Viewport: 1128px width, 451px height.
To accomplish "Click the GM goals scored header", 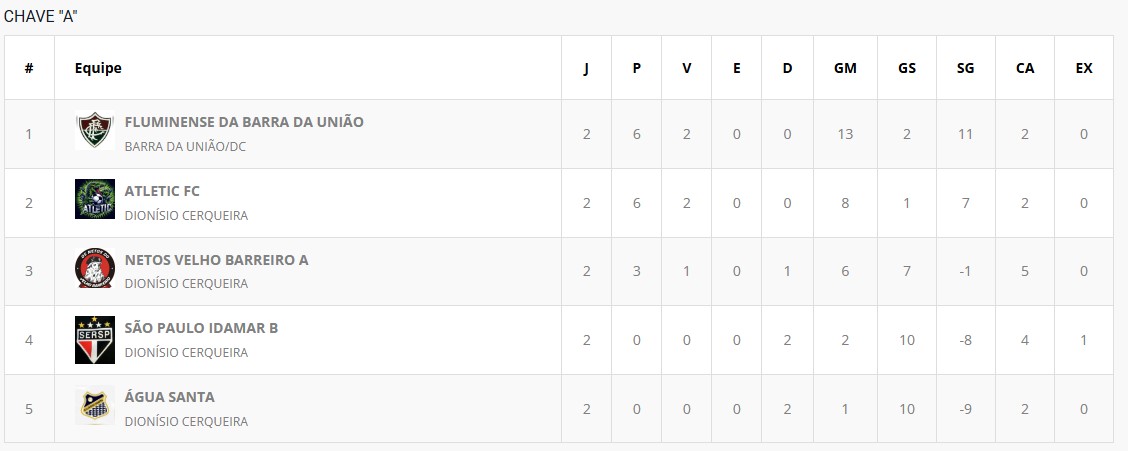I will (845, 68).
